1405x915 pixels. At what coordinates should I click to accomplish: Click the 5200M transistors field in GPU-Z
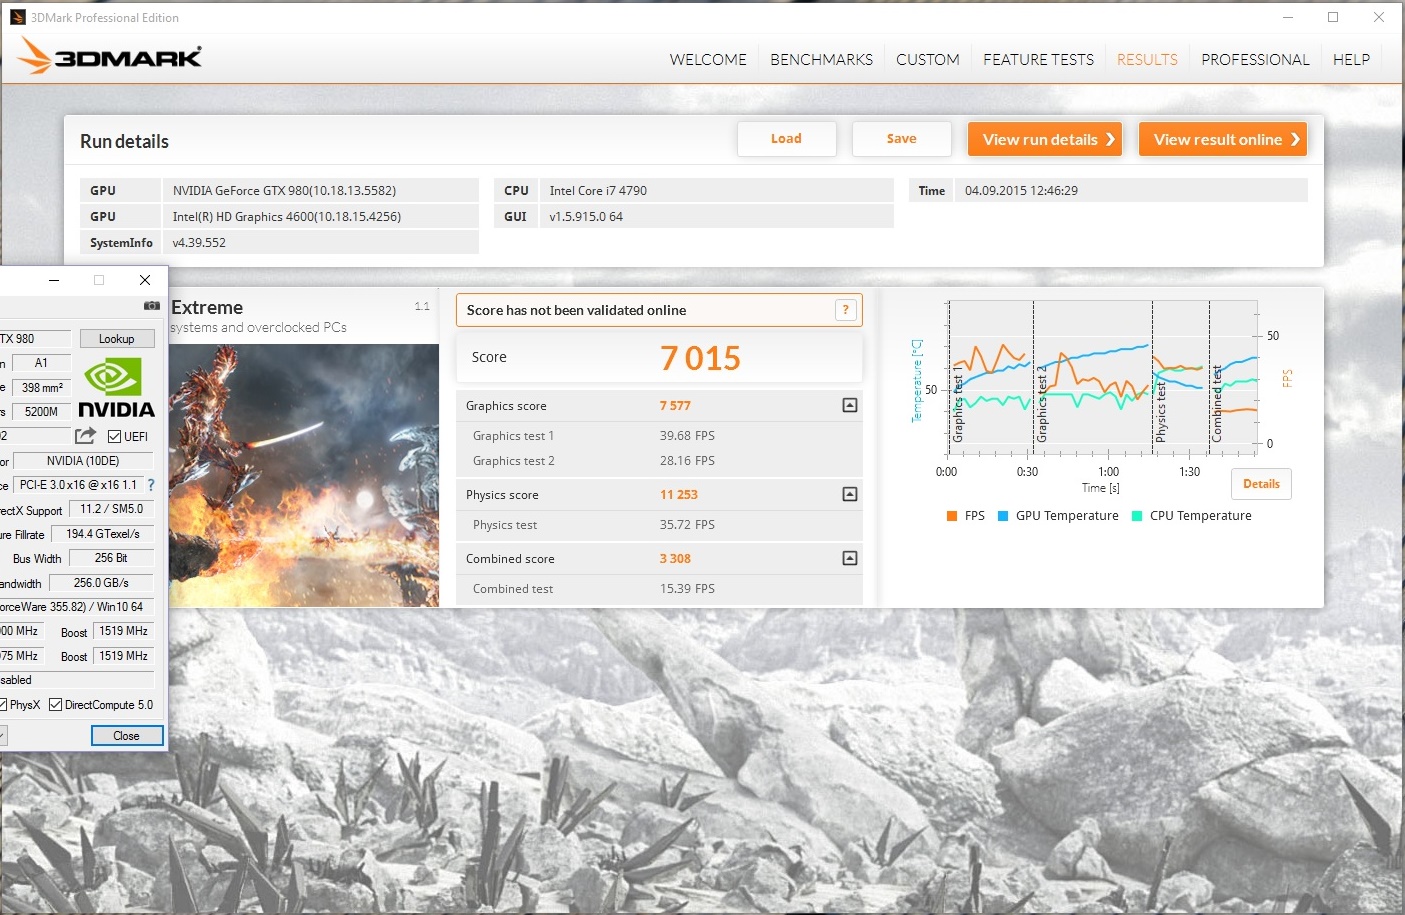(41, 412)
